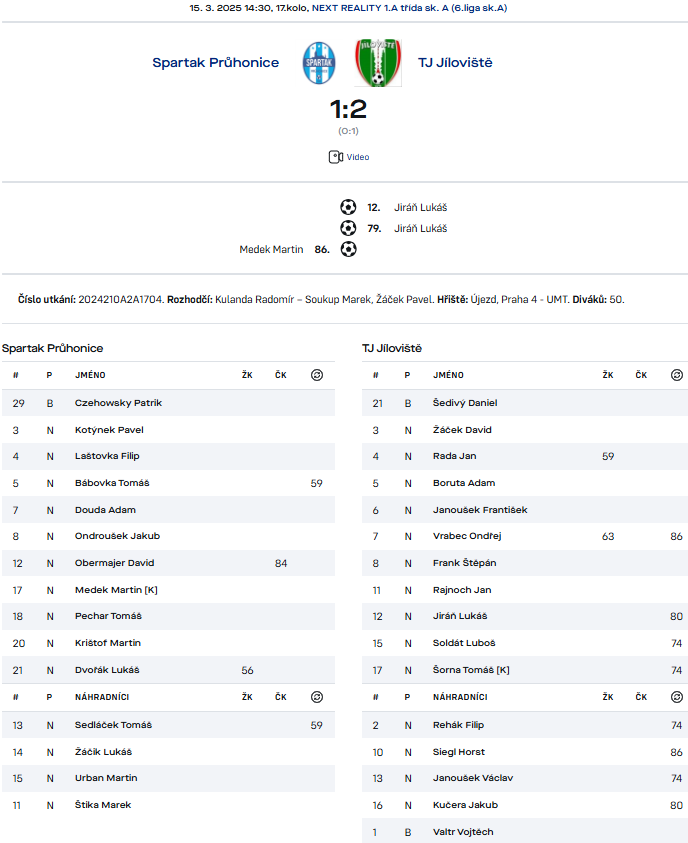Click the ball icon for the 12th-minute goal
The width and height of the screenshot is (688, 843).
click(348, 207)
